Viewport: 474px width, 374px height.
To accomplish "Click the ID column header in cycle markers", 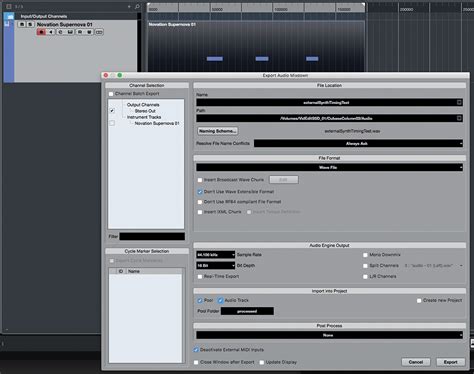I will (121, 271).
